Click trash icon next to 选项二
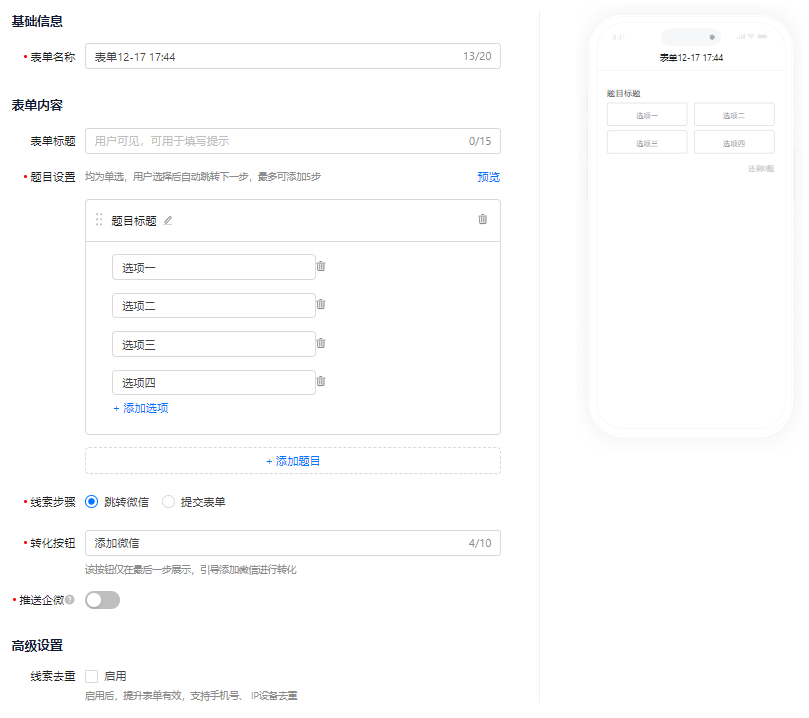Viewport: 809px width, 718px height. (321, 305)
